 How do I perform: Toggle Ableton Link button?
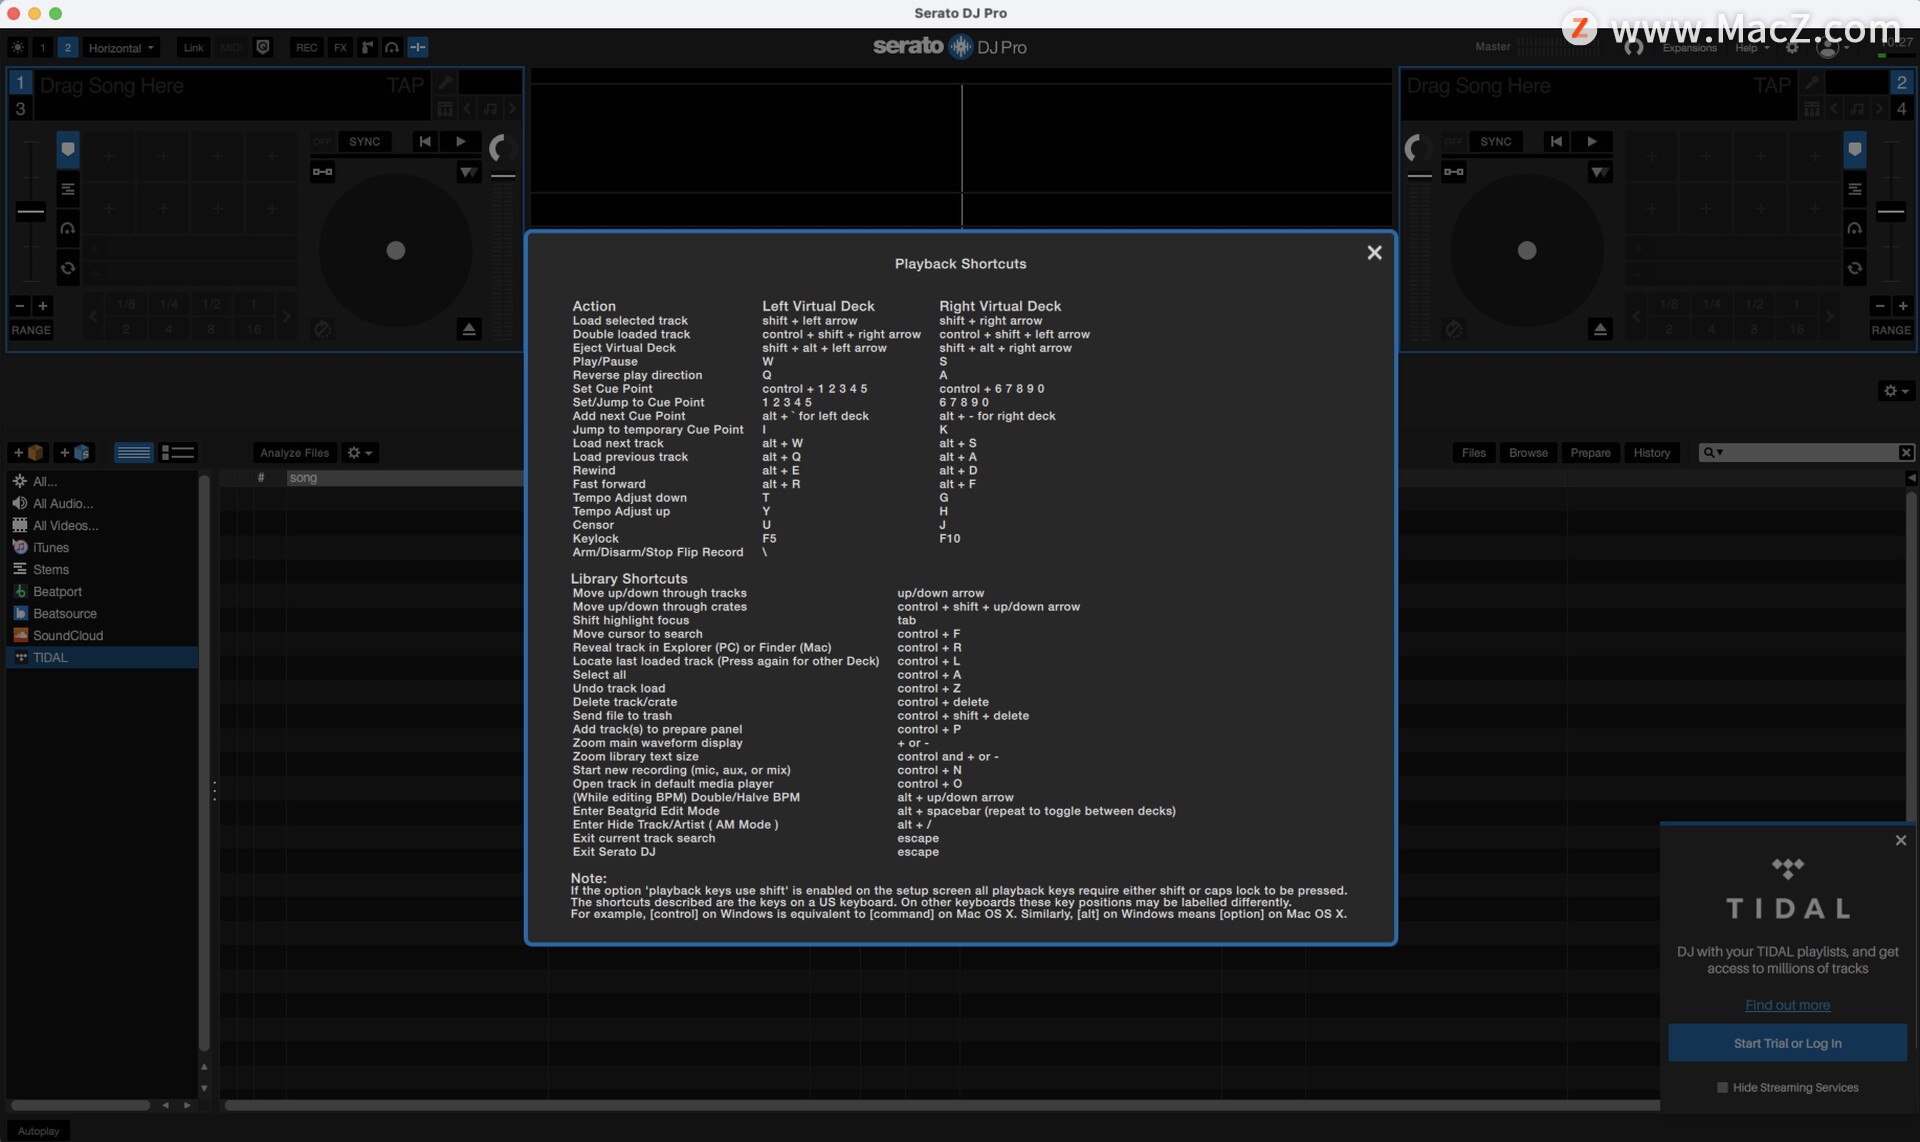click(193, 47)
